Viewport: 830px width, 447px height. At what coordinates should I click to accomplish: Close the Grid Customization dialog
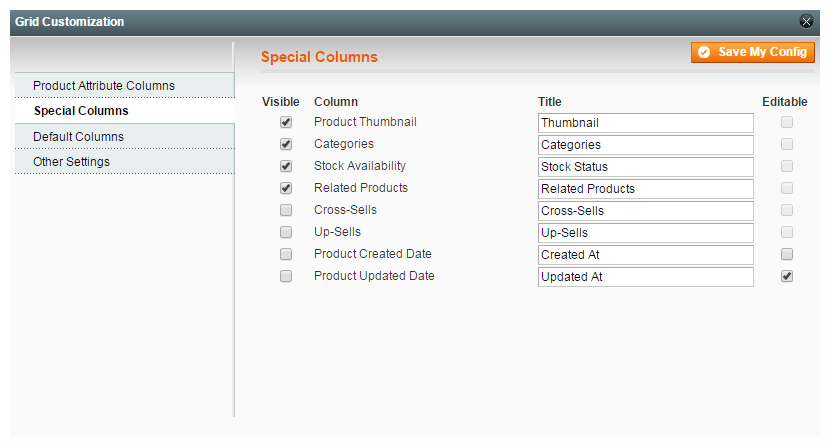(x=806, y=21)
